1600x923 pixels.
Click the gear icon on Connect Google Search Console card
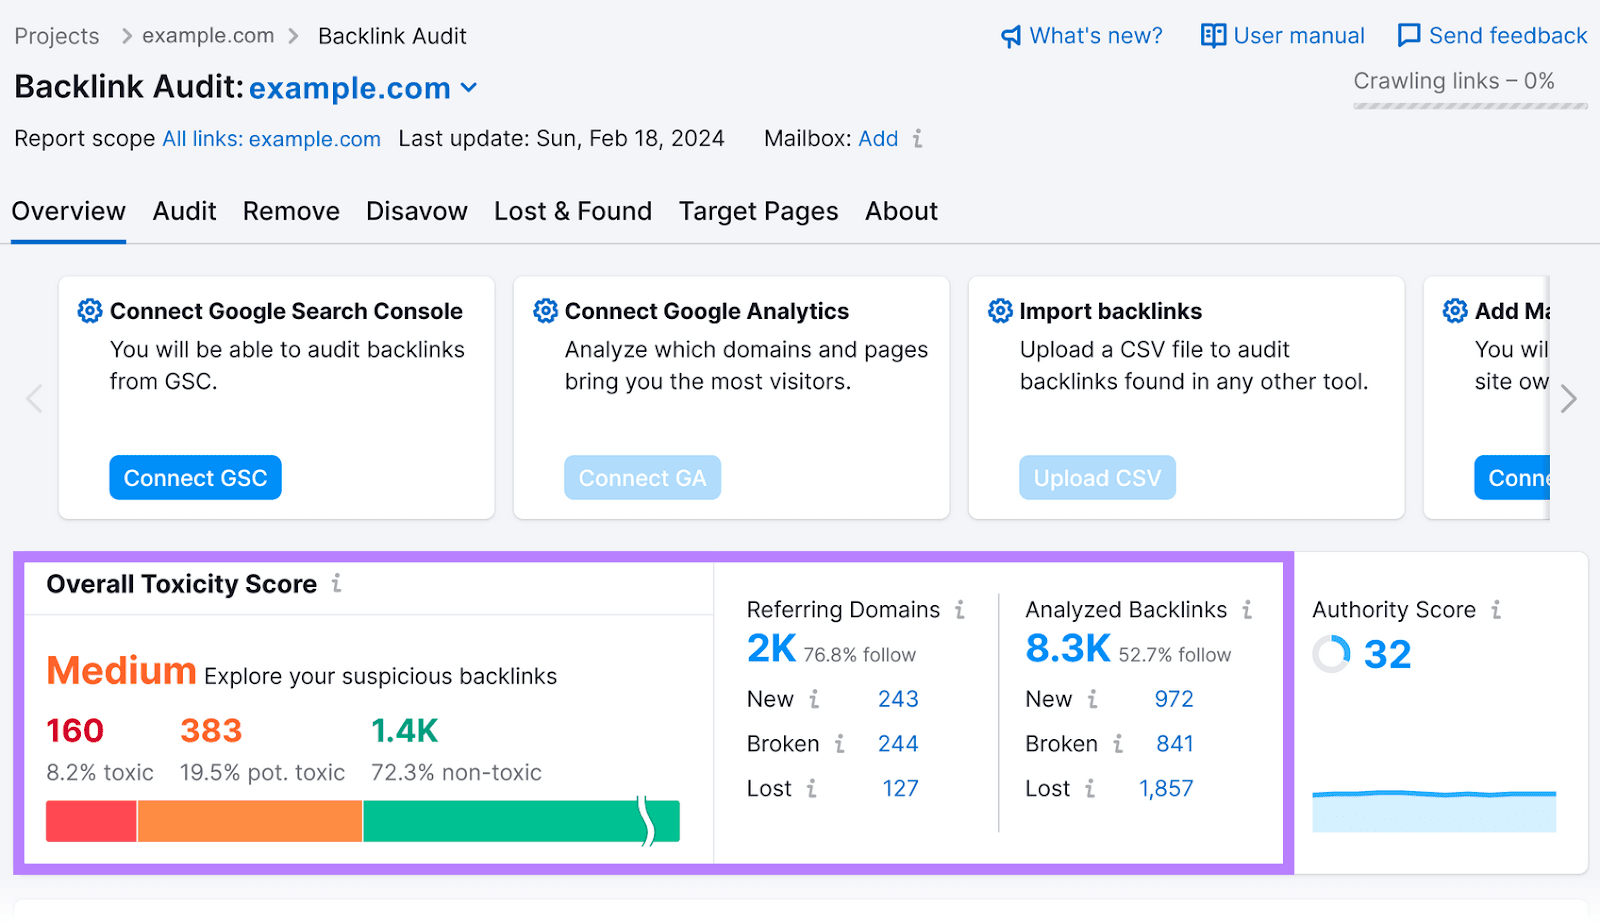click(90, 311)
